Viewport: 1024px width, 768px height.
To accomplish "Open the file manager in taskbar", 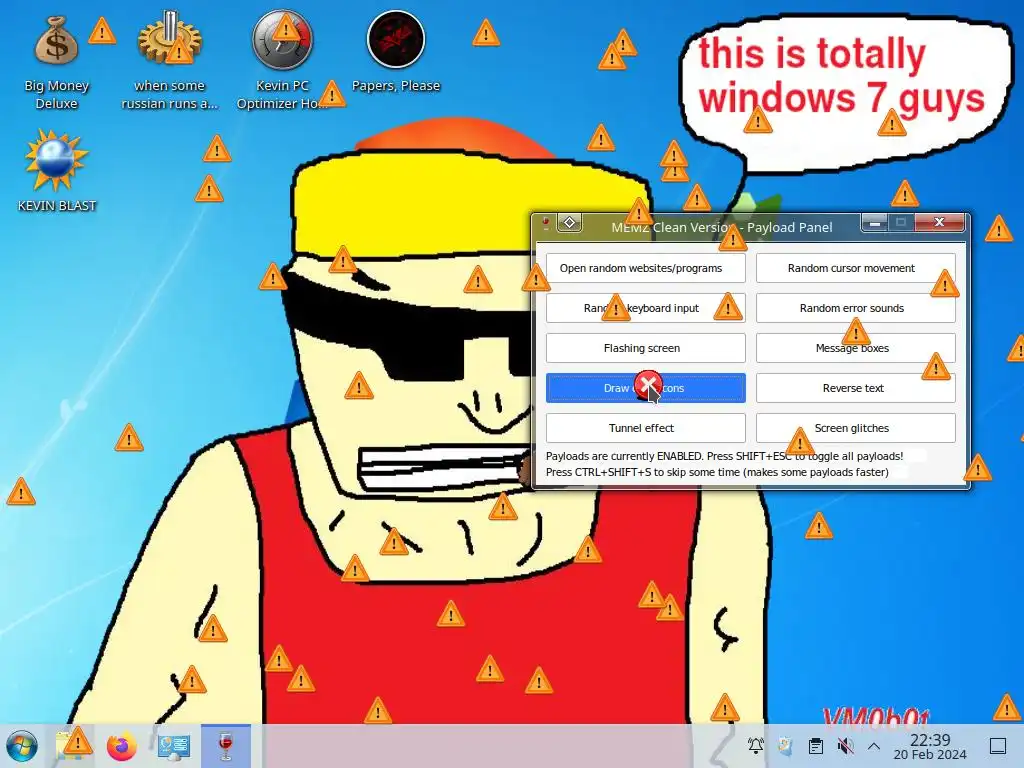I will click(72, 746).
